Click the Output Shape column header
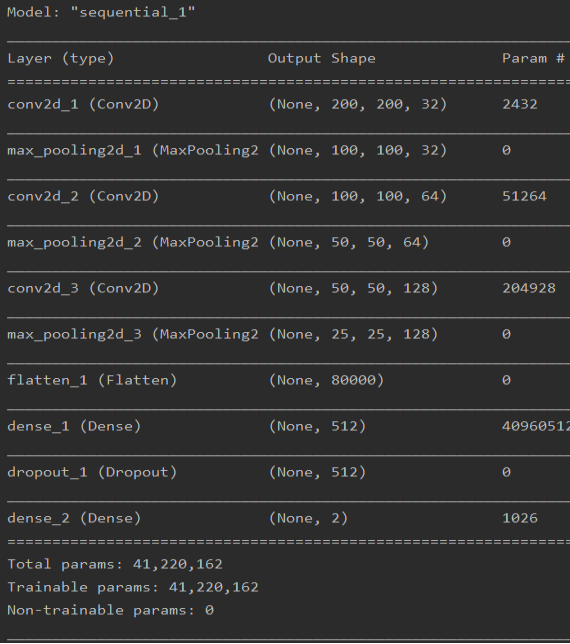 click(322, 58)
